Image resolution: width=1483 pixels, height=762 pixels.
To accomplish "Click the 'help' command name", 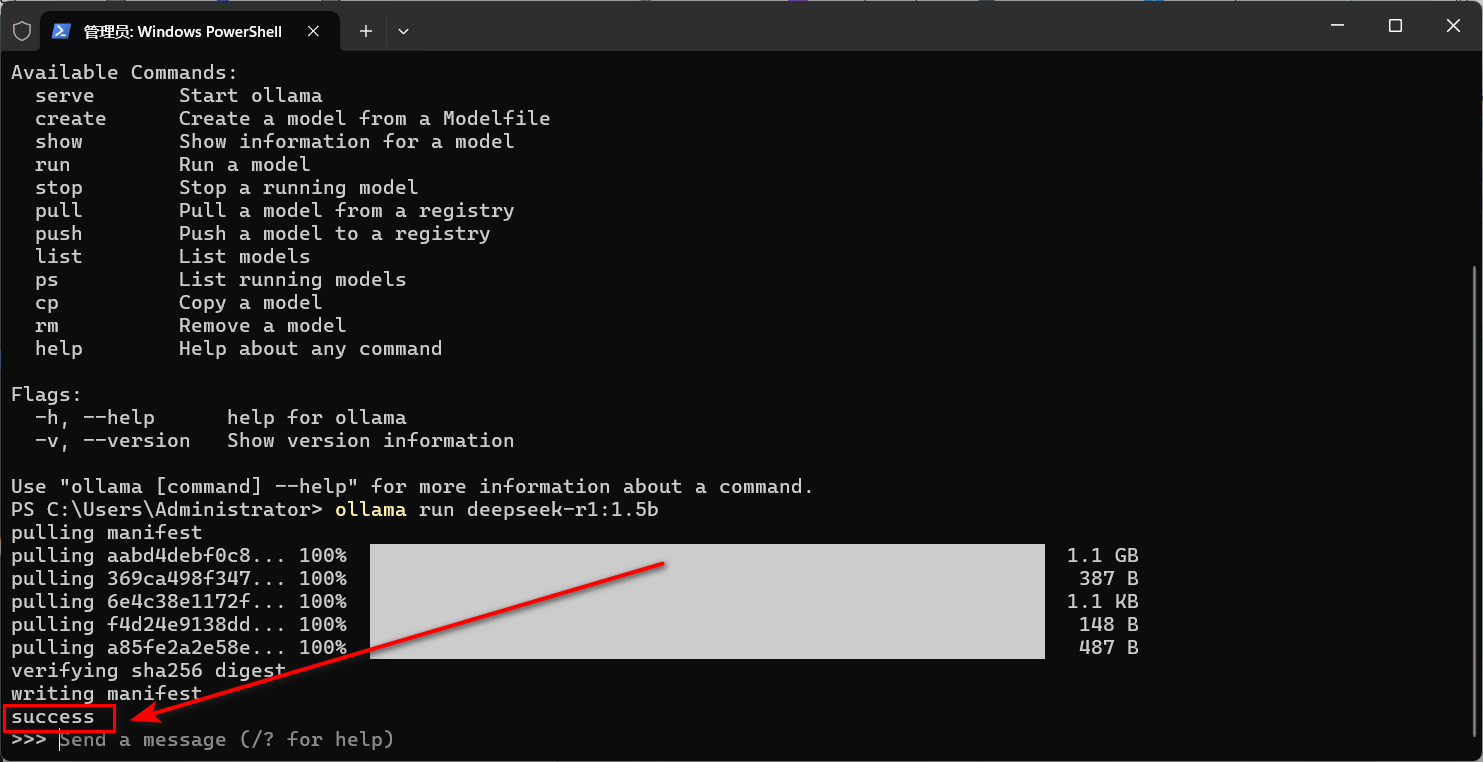I will (59, 349).
